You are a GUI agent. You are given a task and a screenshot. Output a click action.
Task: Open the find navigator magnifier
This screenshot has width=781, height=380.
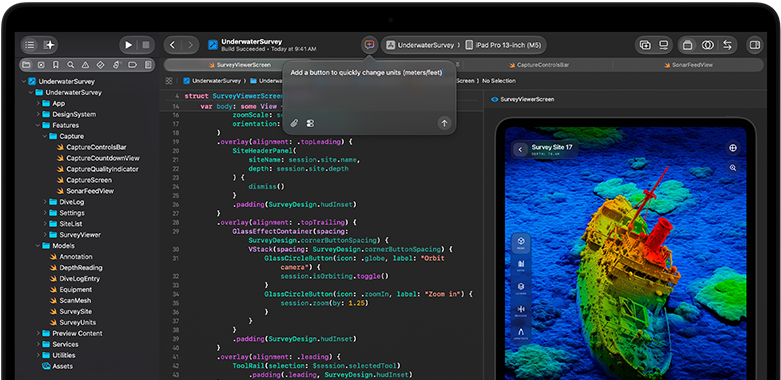click(x=71, y=65)
